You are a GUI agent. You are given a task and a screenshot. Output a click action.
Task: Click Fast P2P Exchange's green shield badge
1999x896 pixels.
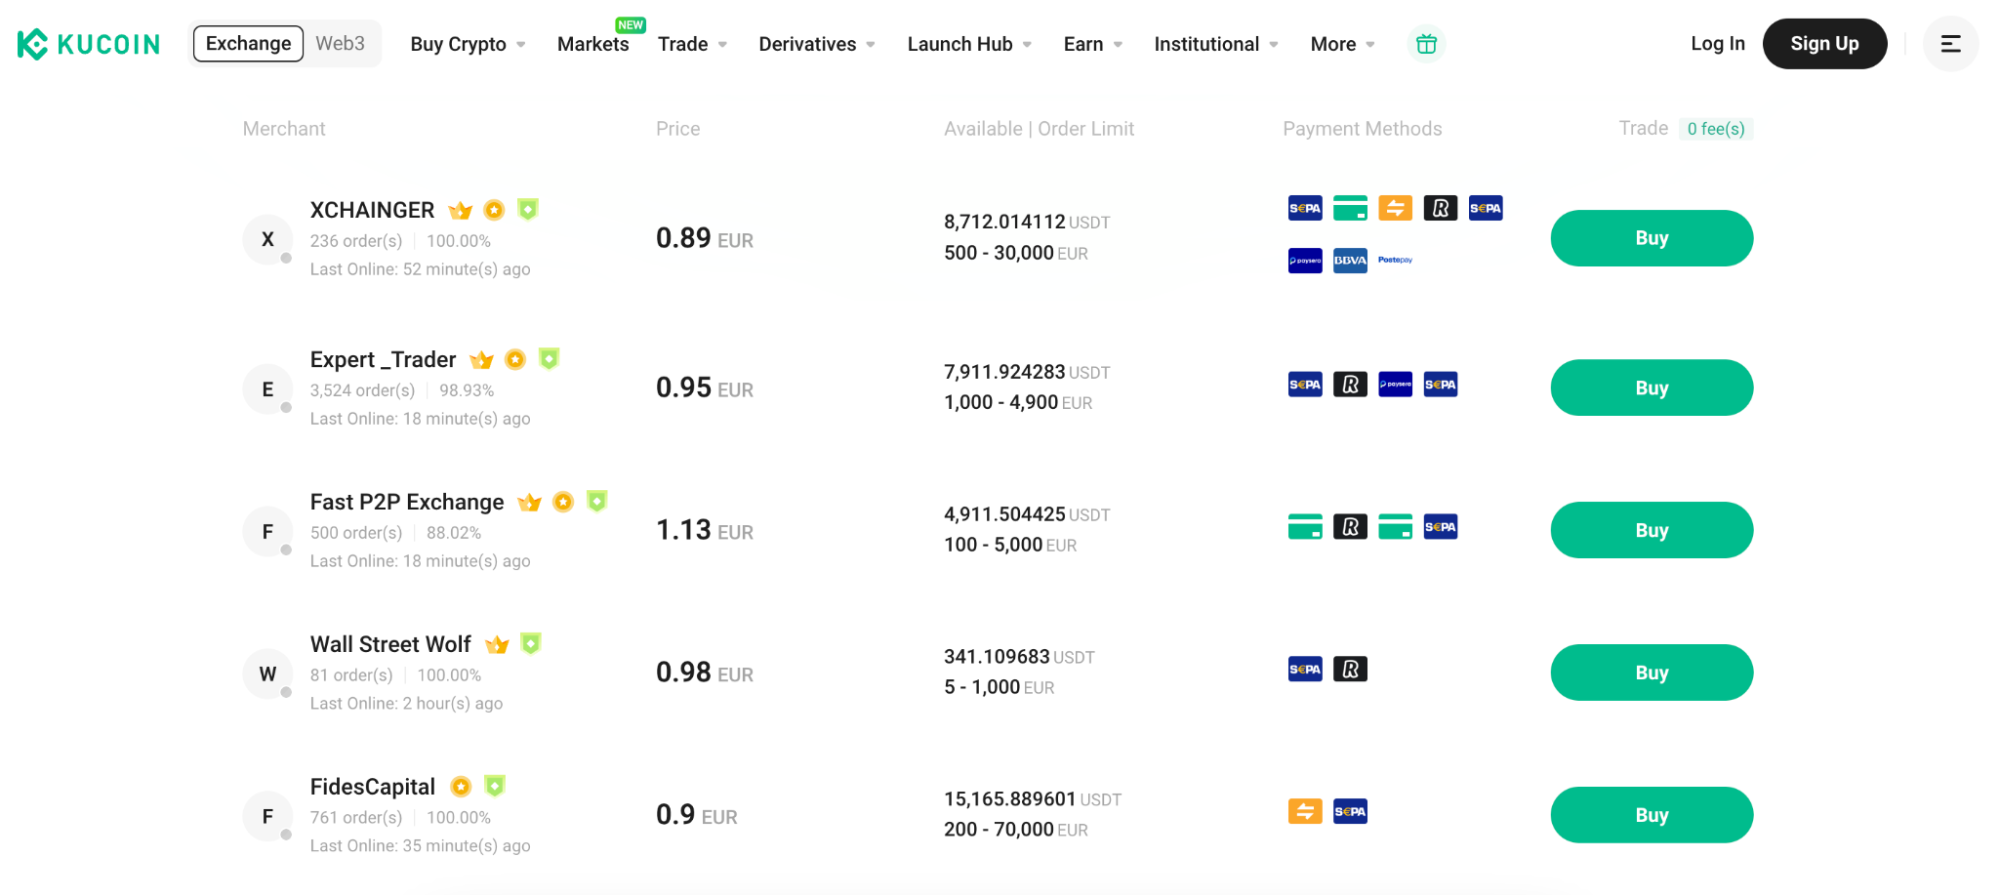[597, 500]
